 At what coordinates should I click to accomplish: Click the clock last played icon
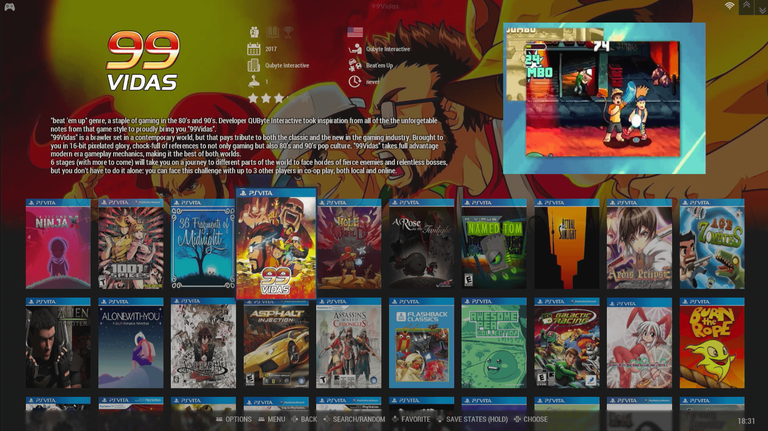pos(355,81)
